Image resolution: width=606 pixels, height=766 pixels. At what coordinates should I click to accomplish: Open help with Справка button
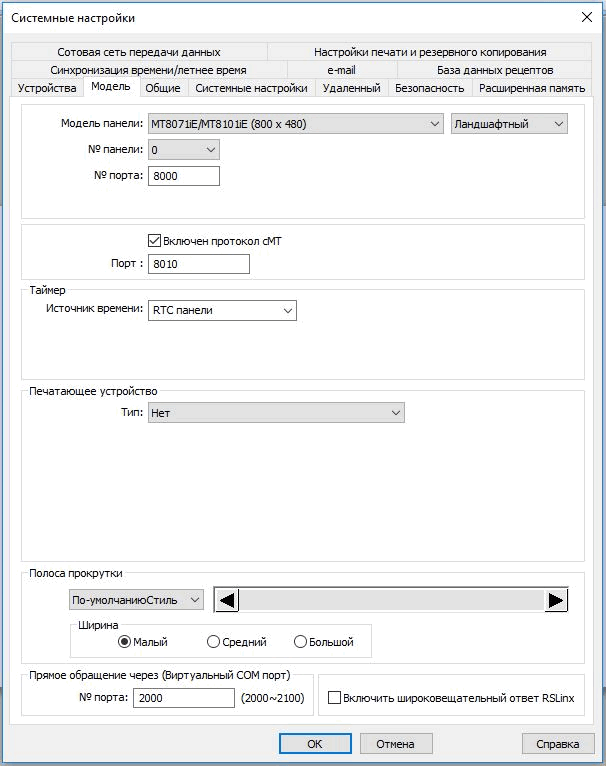558,744
